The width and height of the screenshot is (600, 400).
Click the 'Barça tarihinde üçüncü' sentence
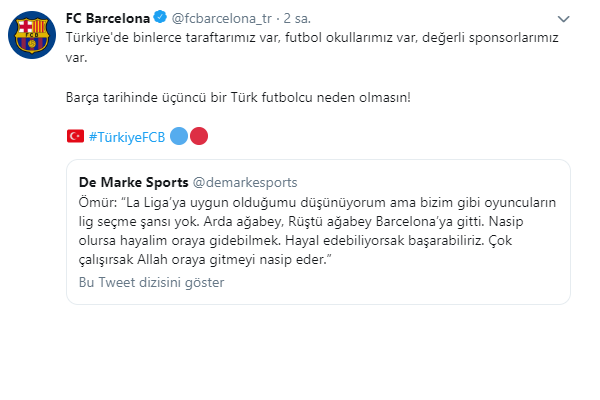238,97
